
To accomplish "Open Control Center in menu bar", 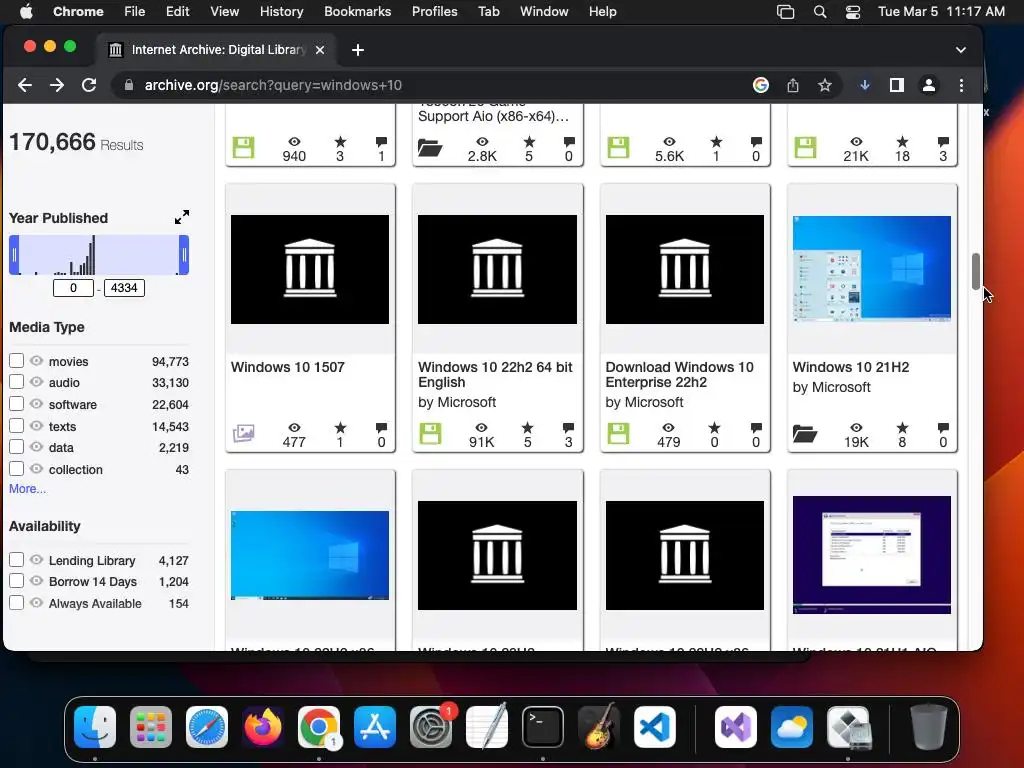I will click(x=853, y=11).
